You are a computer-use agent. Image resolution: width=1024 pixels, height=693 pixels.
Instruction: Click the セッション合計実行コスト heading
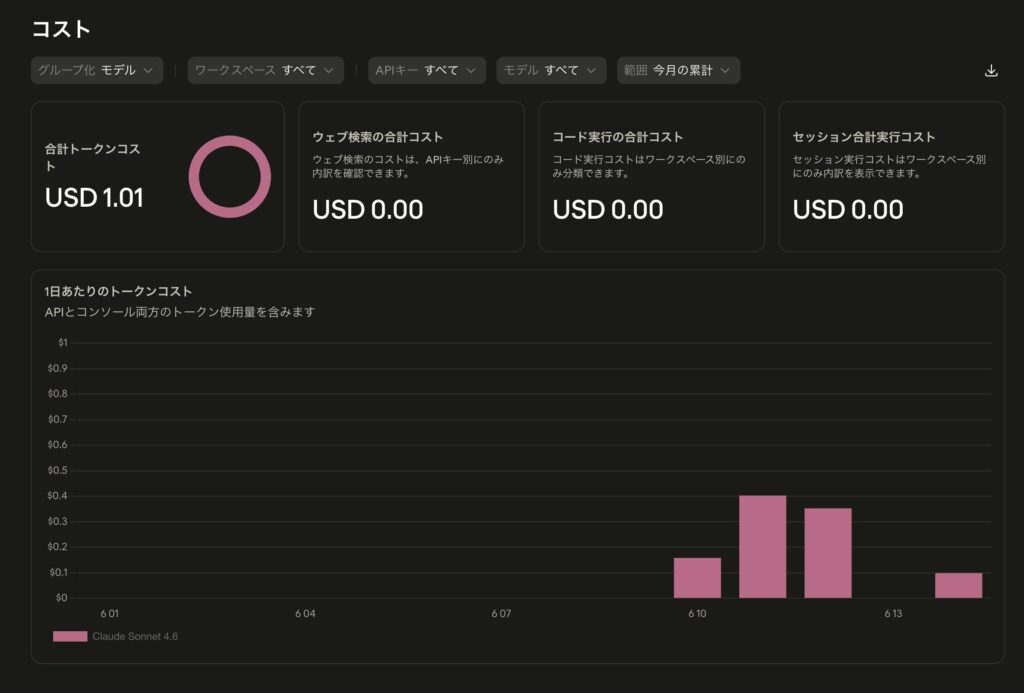(864, 137)
